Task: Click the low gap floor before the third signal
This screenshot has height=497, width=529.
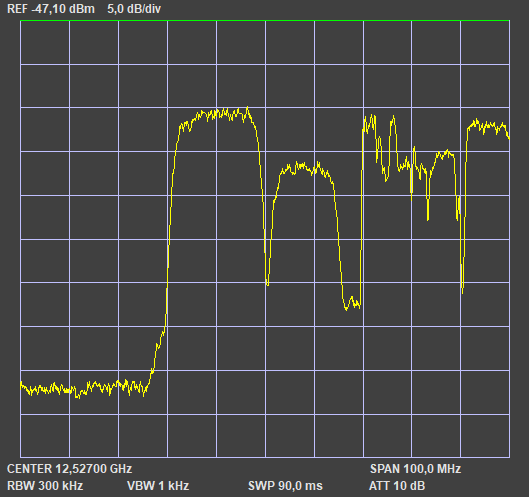Action: tap(352, 303)
